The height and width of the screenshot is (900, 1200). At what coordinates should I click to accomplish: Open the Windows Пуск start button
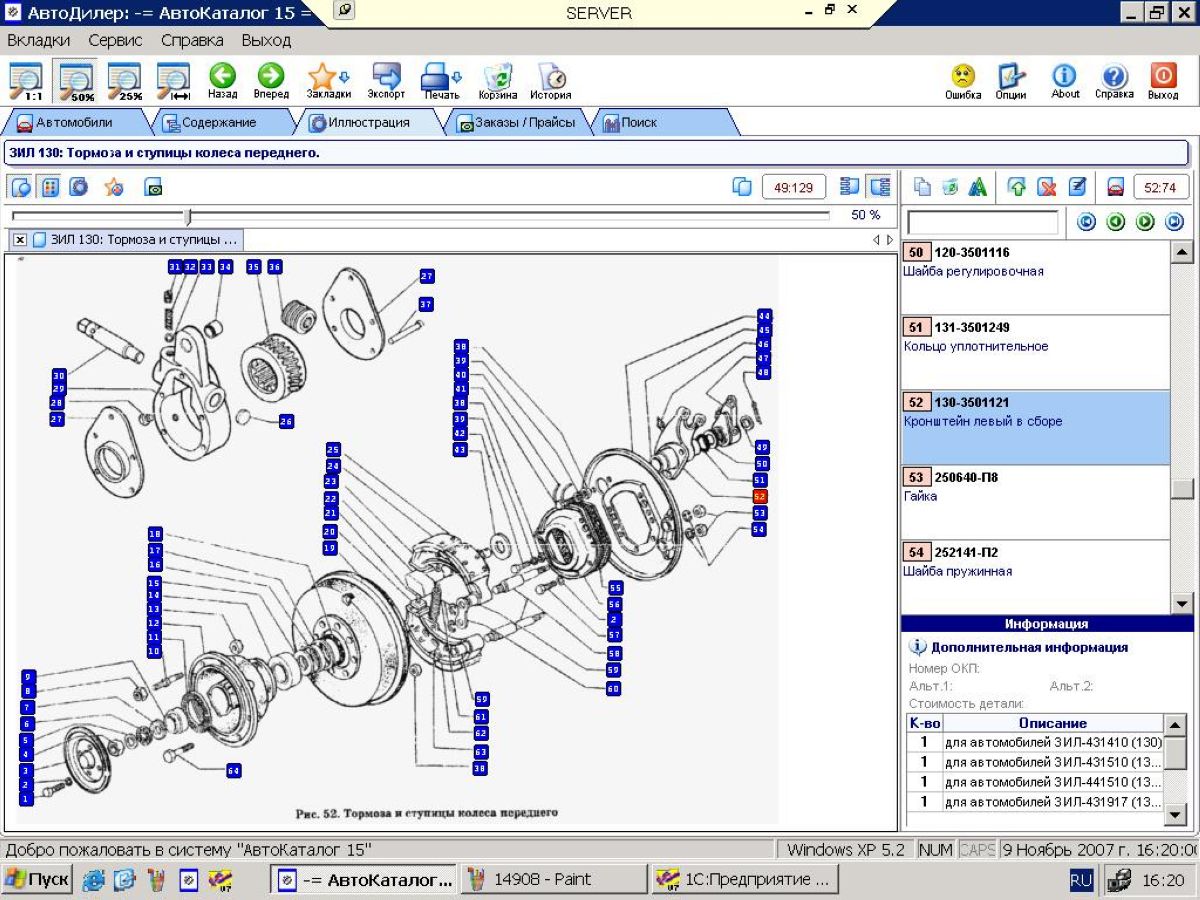(37, 880)
